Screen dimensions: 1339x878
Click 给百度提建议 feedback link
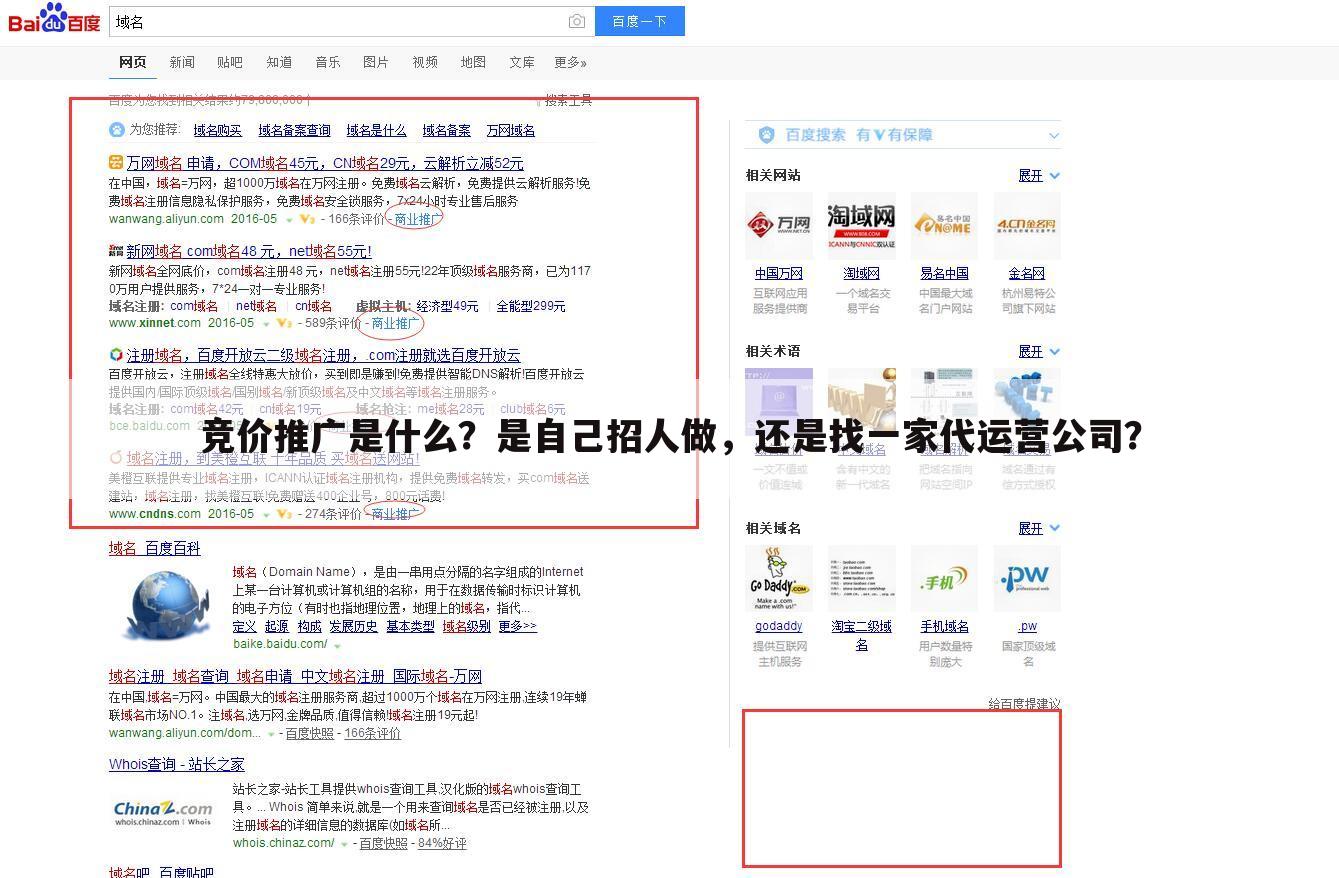(x=1024, y=704)
